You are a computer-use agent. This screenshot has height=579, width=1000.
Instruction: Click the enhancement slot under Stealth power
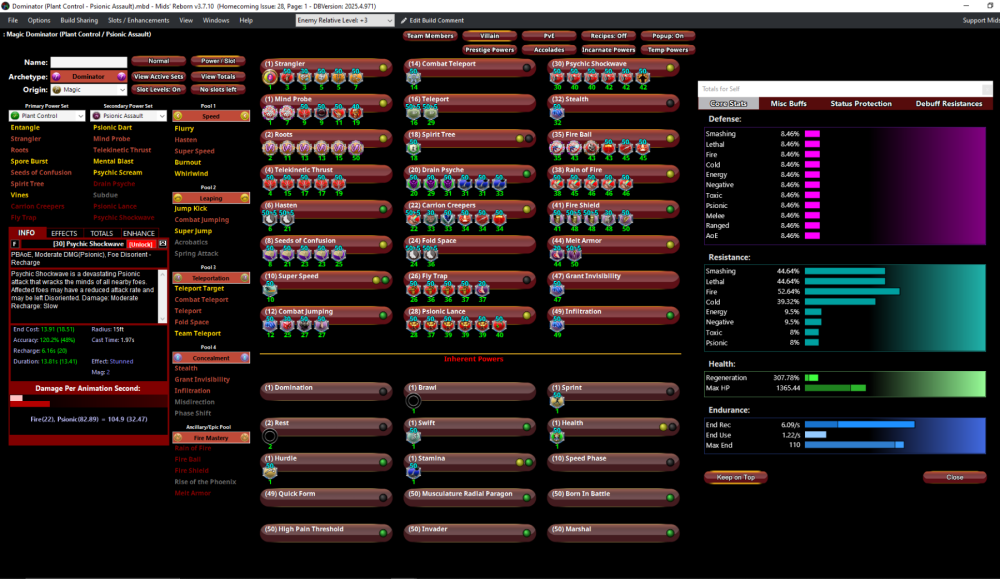558,113
